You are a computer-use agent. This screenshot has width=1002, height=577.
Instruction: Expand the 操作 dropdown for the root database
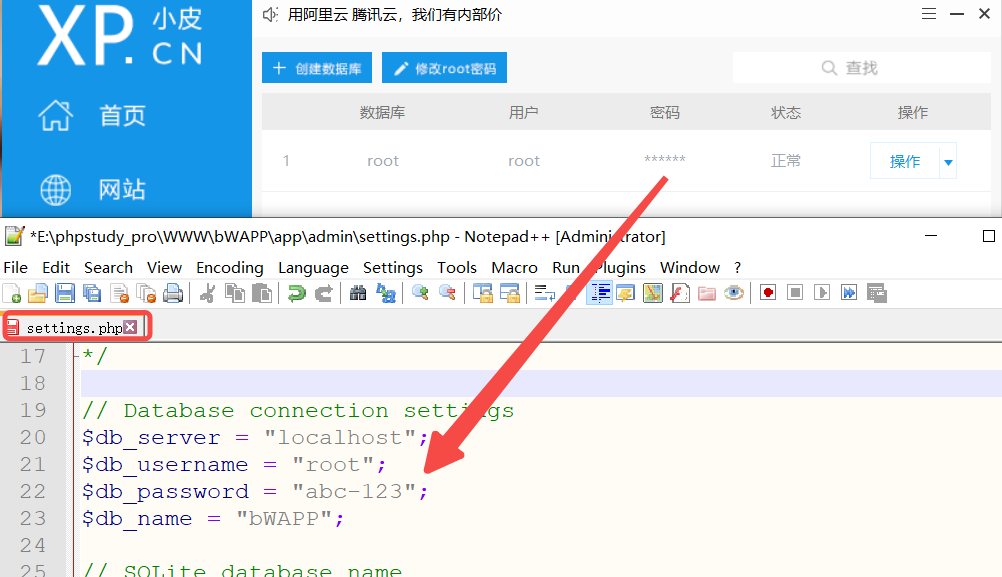pyautogui.click(x=947, y=160)
